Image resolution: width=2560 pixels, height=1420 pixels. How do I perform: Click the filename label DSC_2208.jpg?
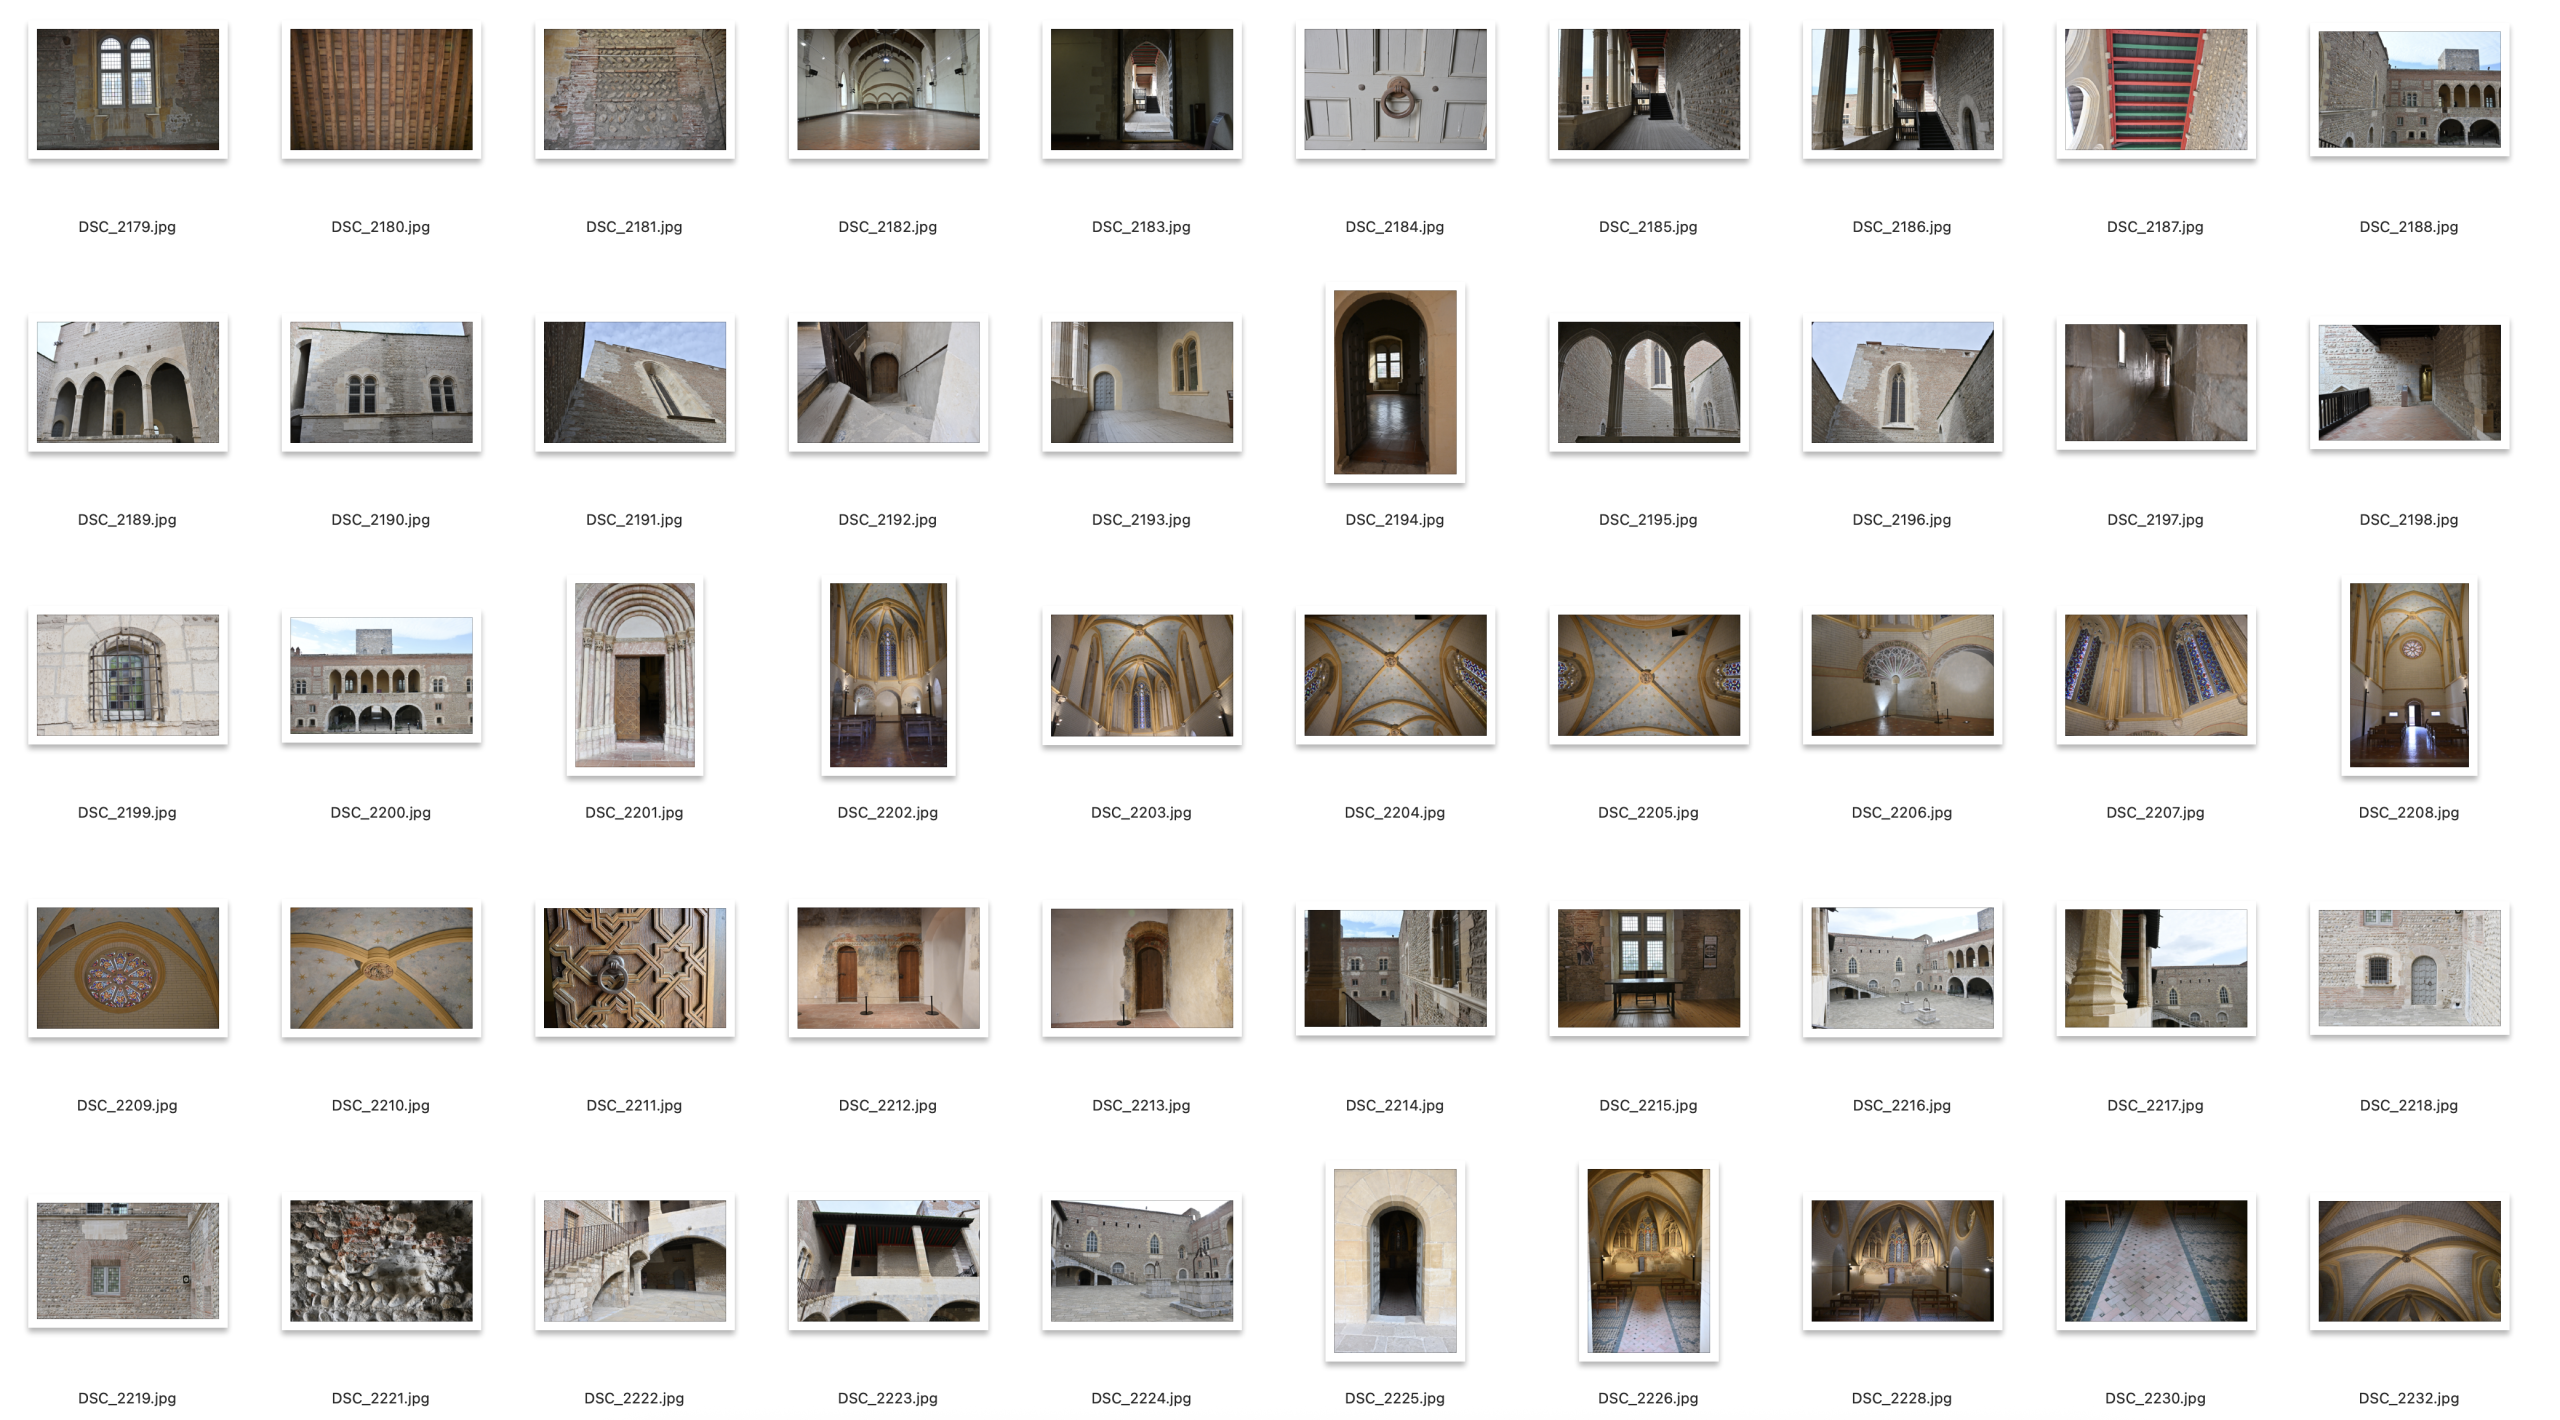coord(2408,813)
